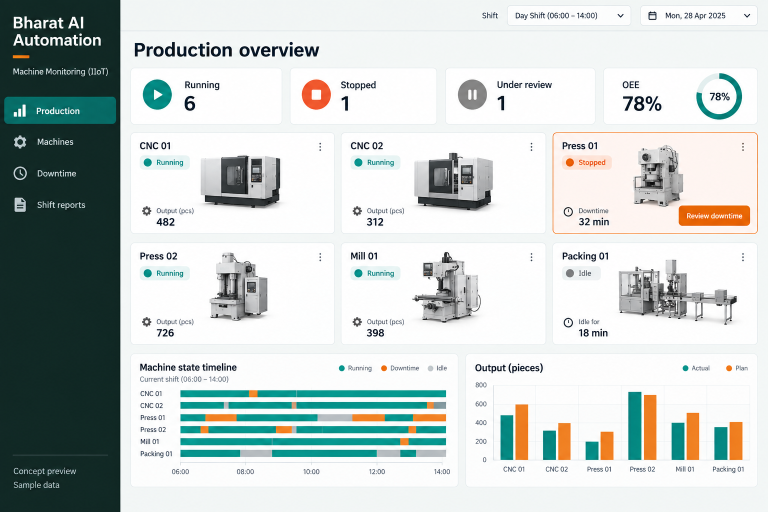Screen dimensions: 768x512
Task: Click the Mill 01 card title
Action: click(x=364, y=256)
